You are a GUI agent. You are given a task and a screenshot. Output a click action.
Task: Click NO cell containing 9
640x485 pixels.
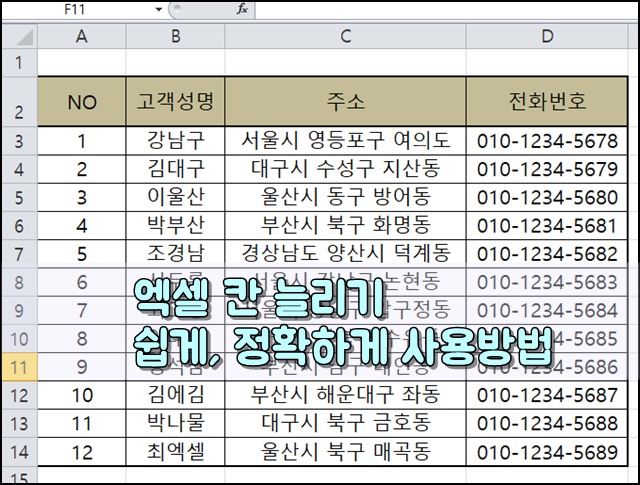point(82,367)
